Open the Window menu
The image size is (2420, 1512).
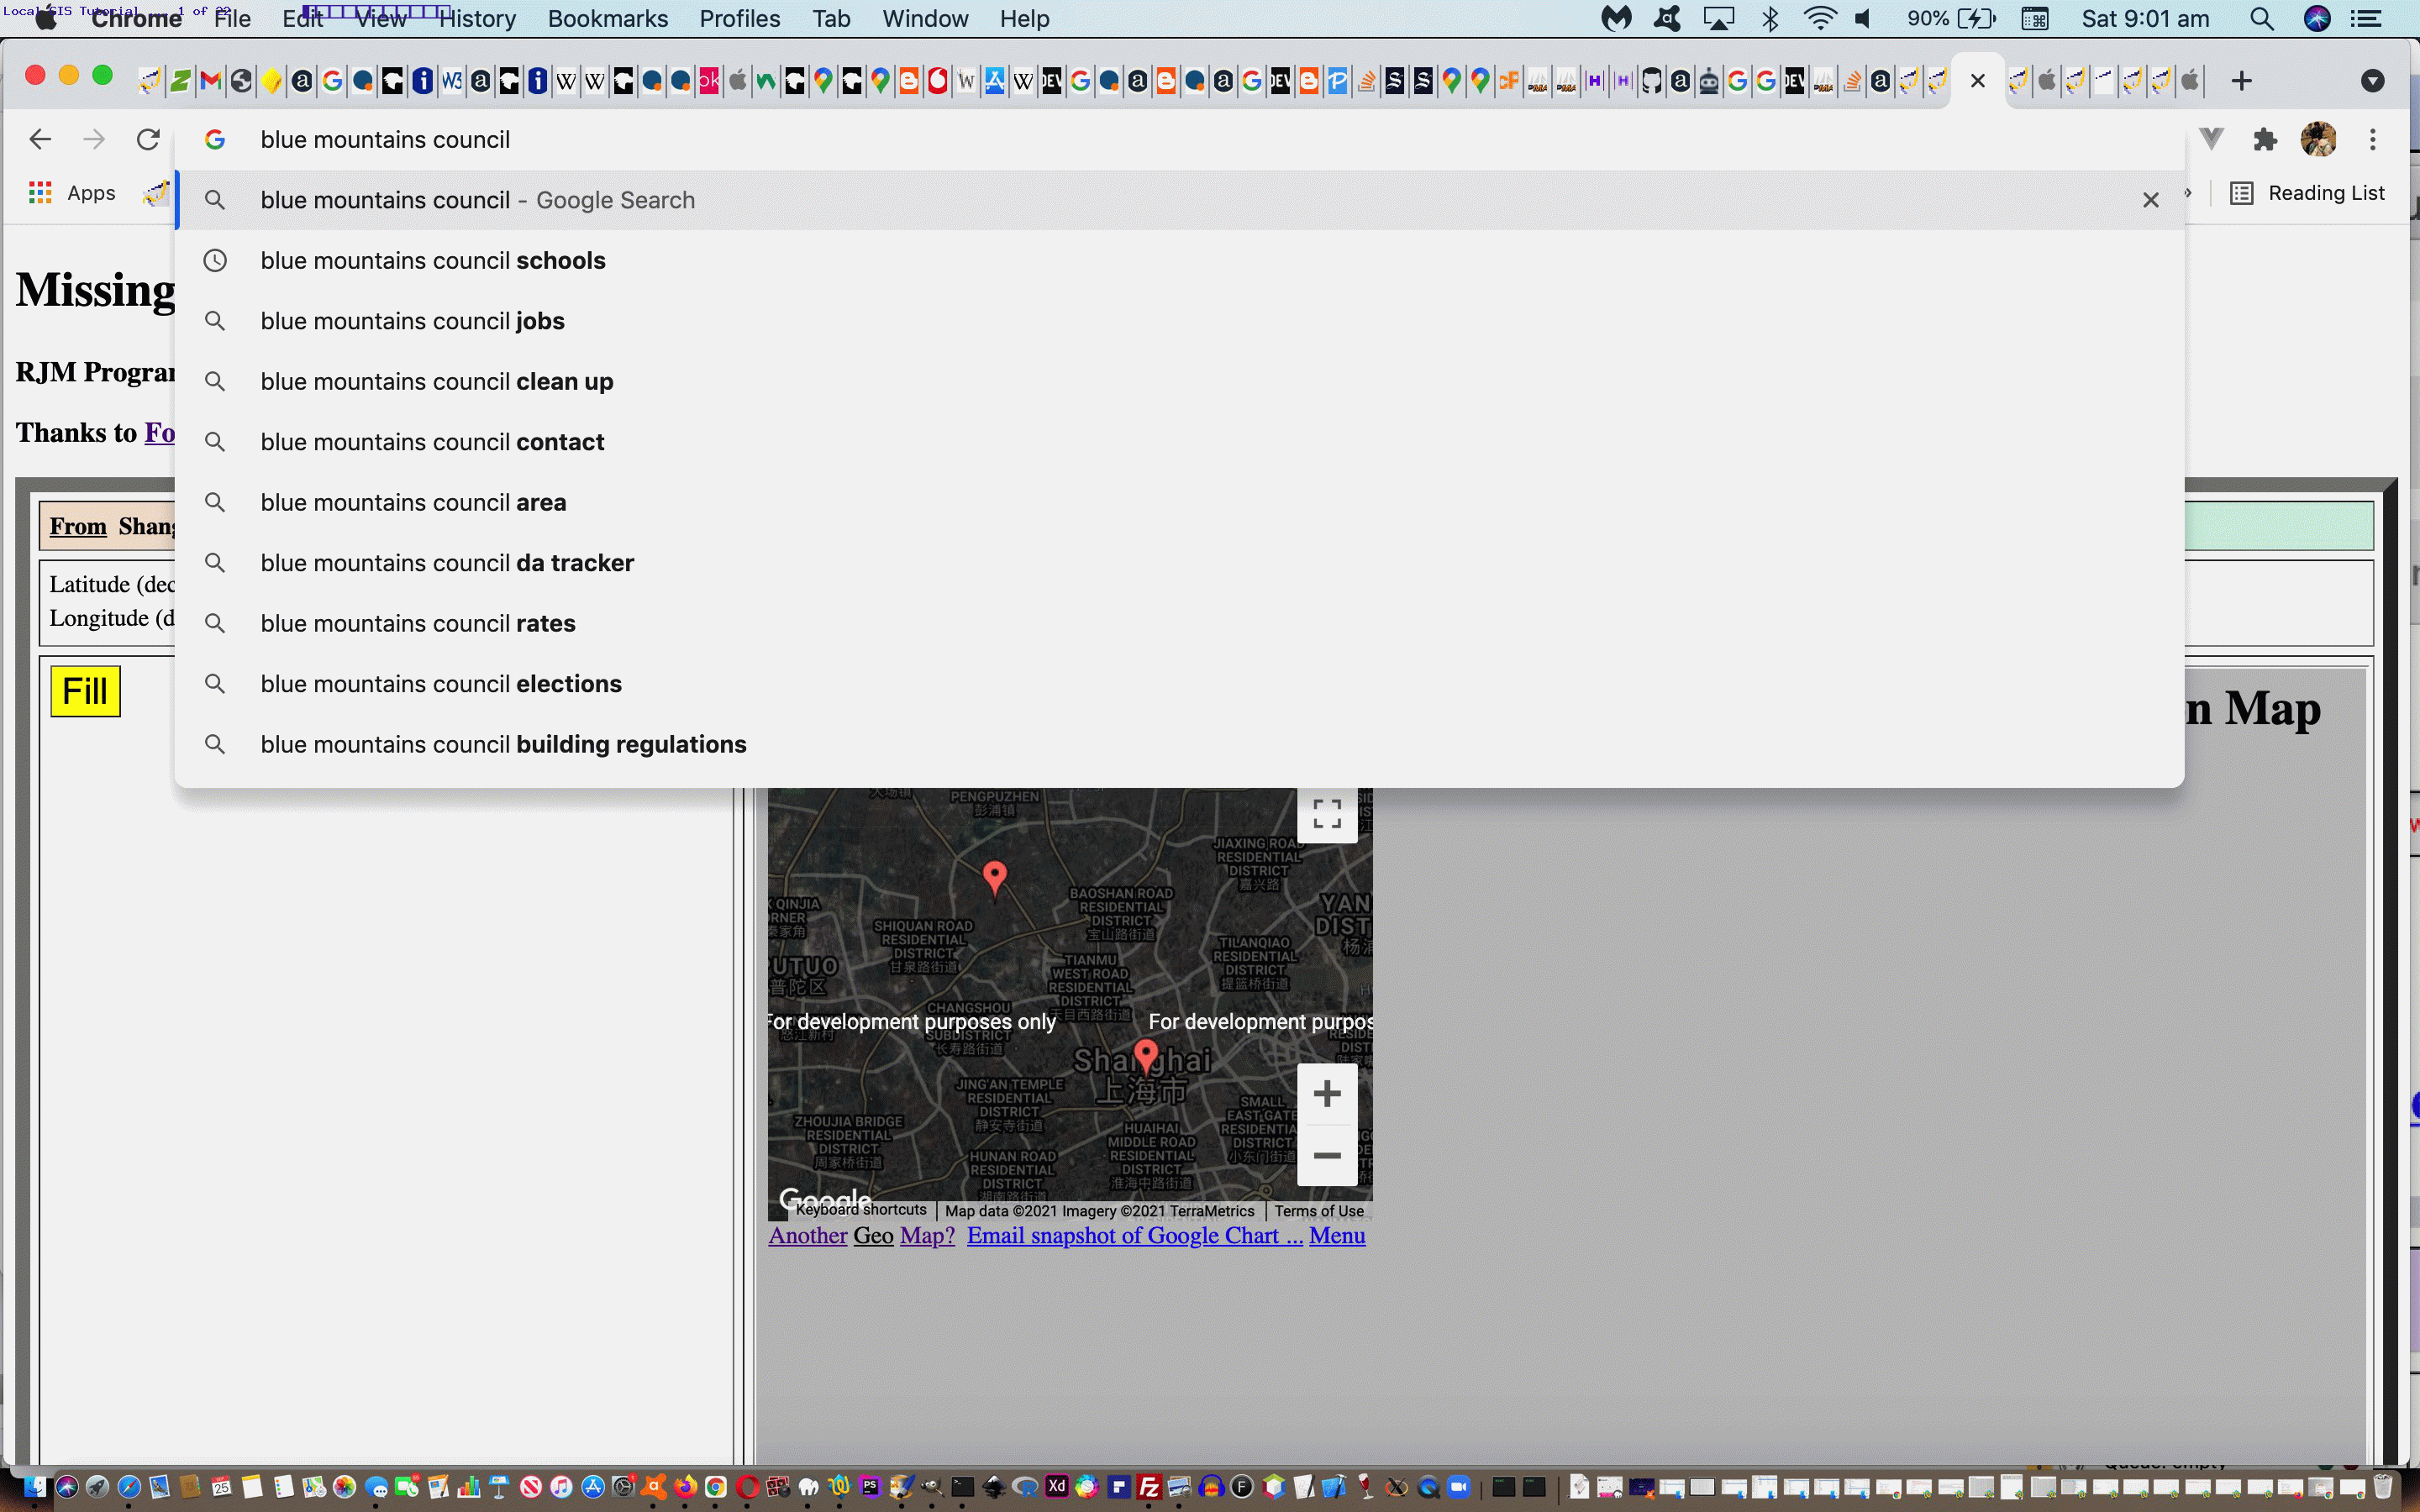pyautogui.click(x=925, y=19)
